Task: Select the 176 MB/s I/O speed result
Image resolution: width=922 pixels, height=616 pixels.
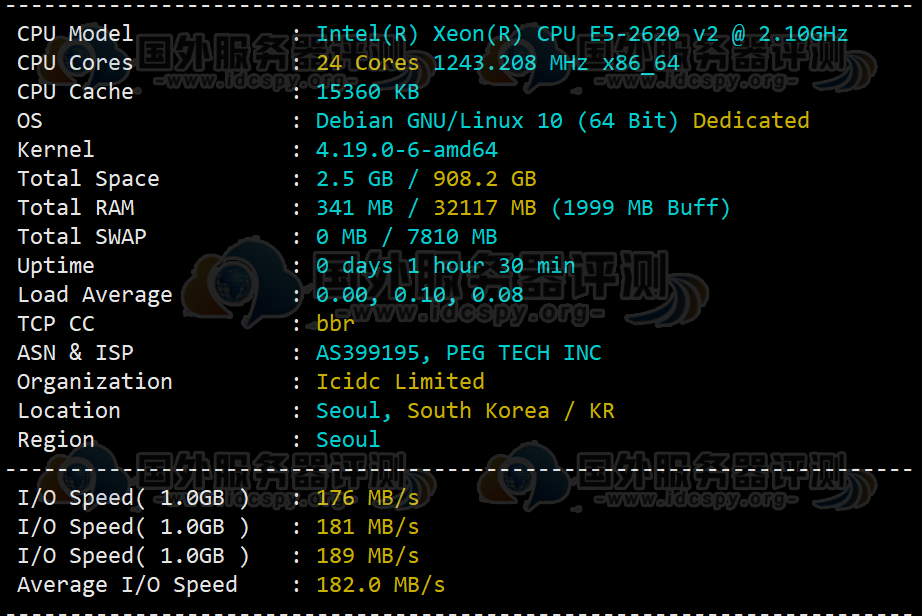Action: [367, 498]
